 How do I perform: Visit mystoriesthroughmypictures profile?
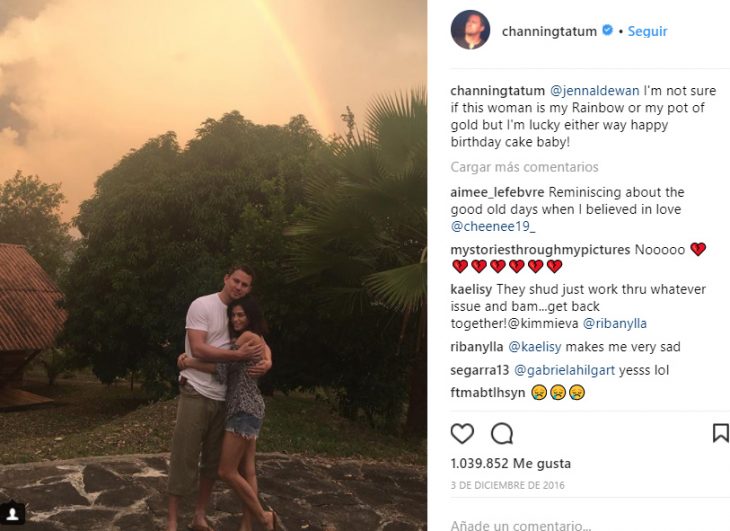click(x=540, y=250)
